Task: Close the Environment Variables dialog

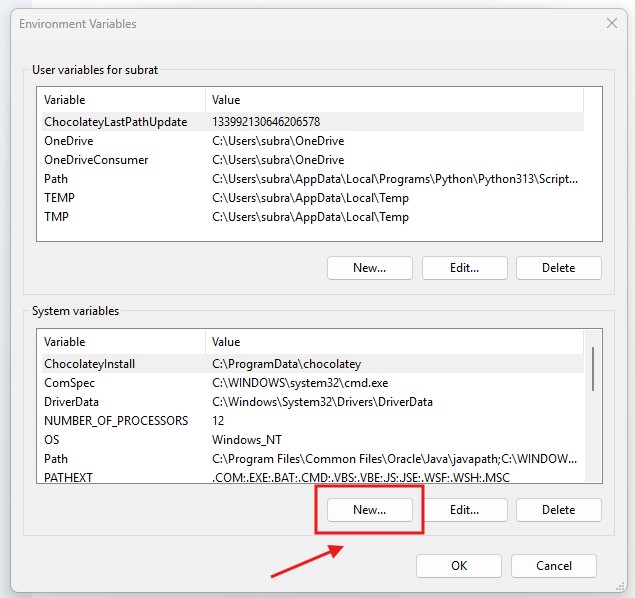Action: [611, 23]
